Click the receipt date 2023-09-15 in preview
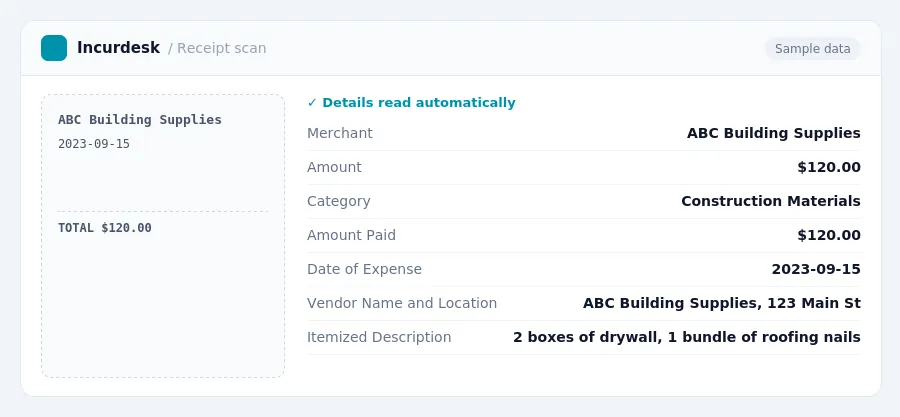The height and width of the screenshot is (417, 900). 94,144
